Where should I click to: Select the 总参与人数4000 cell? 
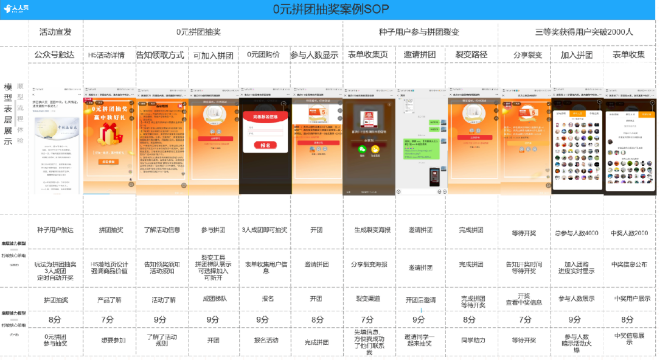(576, 233)
